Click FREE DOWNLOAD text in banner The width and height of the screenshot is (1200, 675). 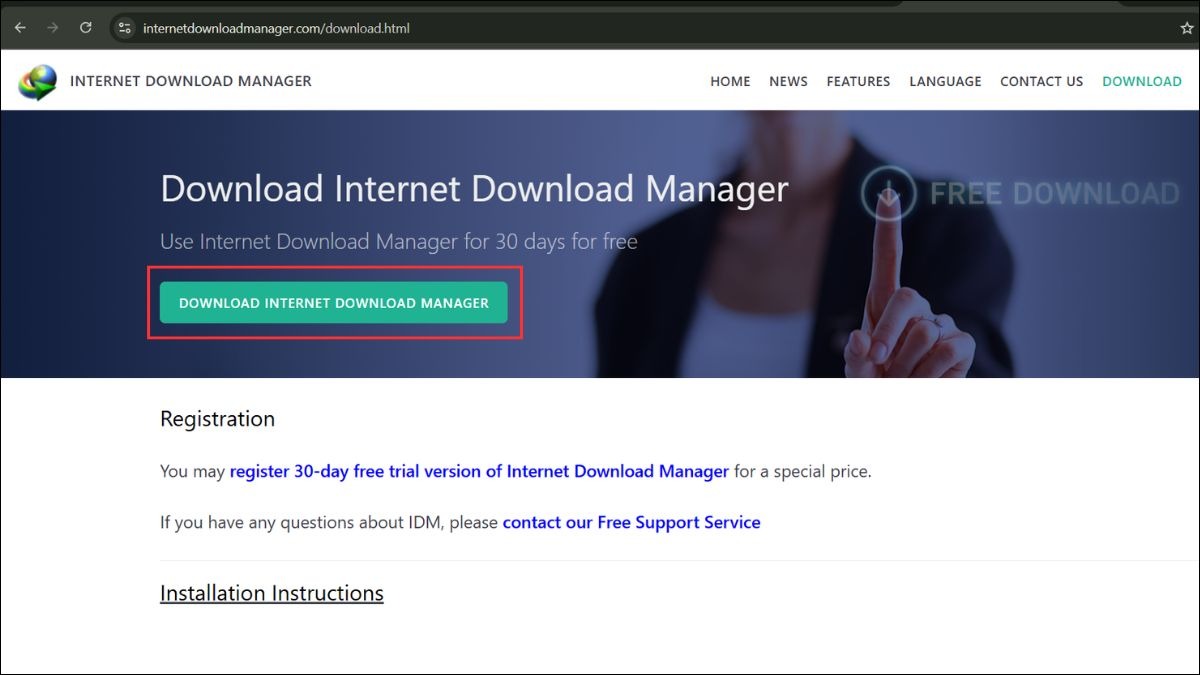[1055, 193]
